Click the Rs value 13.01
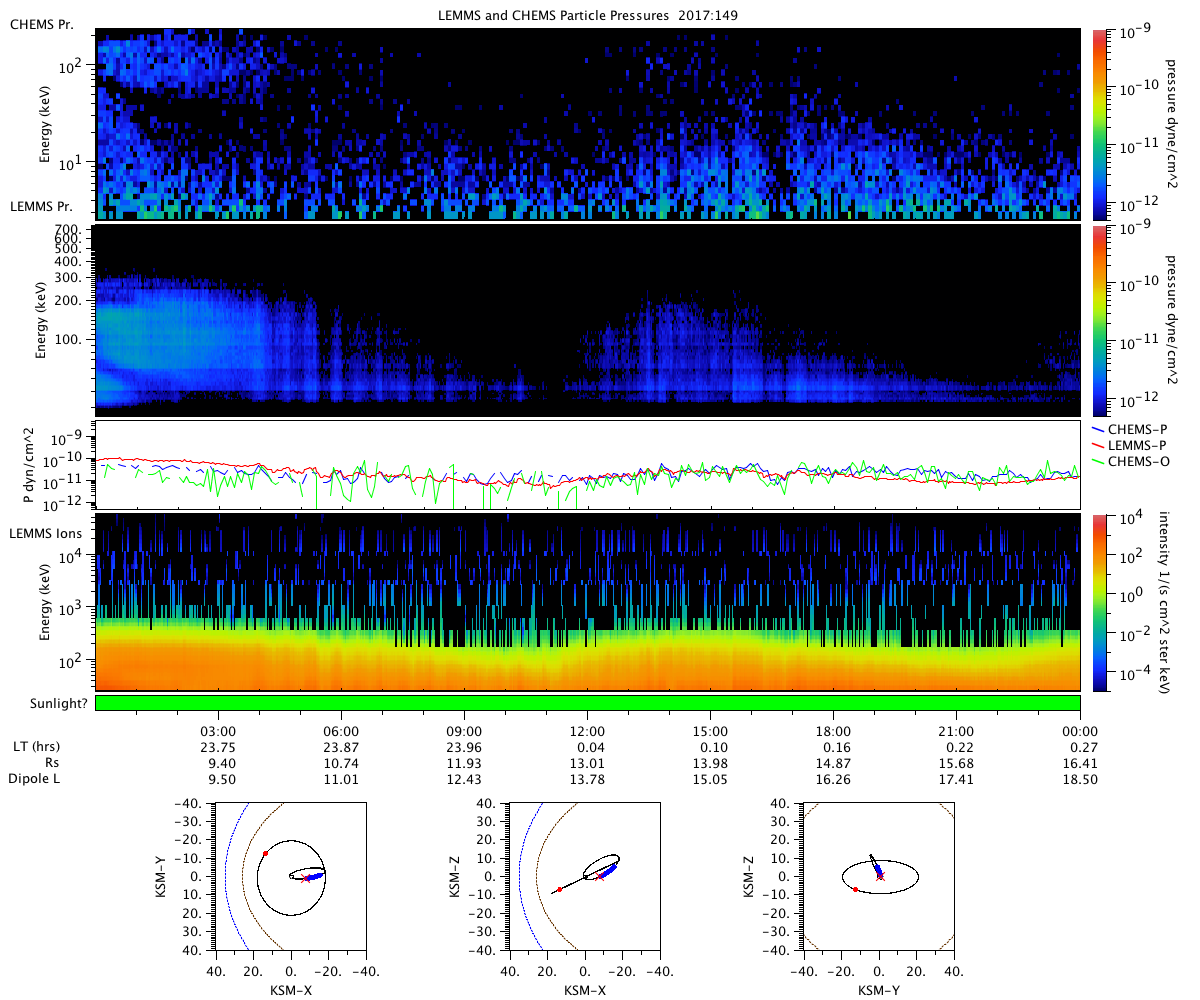 [588, 762]
